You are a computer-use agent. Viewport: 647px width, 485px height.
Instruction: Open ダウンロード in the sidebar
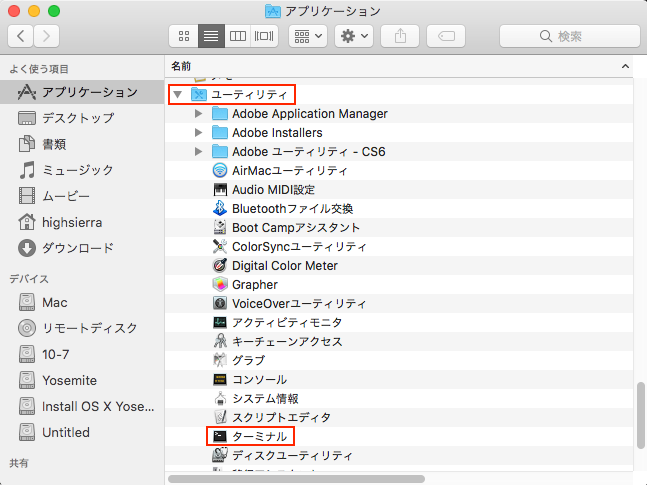pos(82,248)
